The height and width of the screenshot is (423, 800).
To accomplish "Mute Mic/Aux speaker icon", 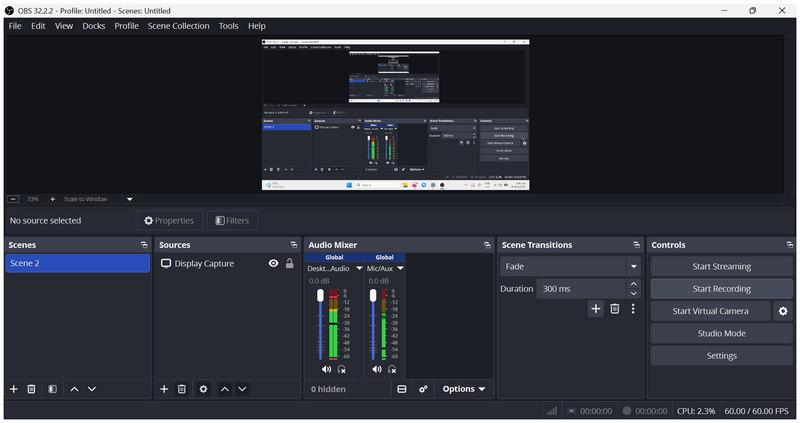I will tap(377, 369).
